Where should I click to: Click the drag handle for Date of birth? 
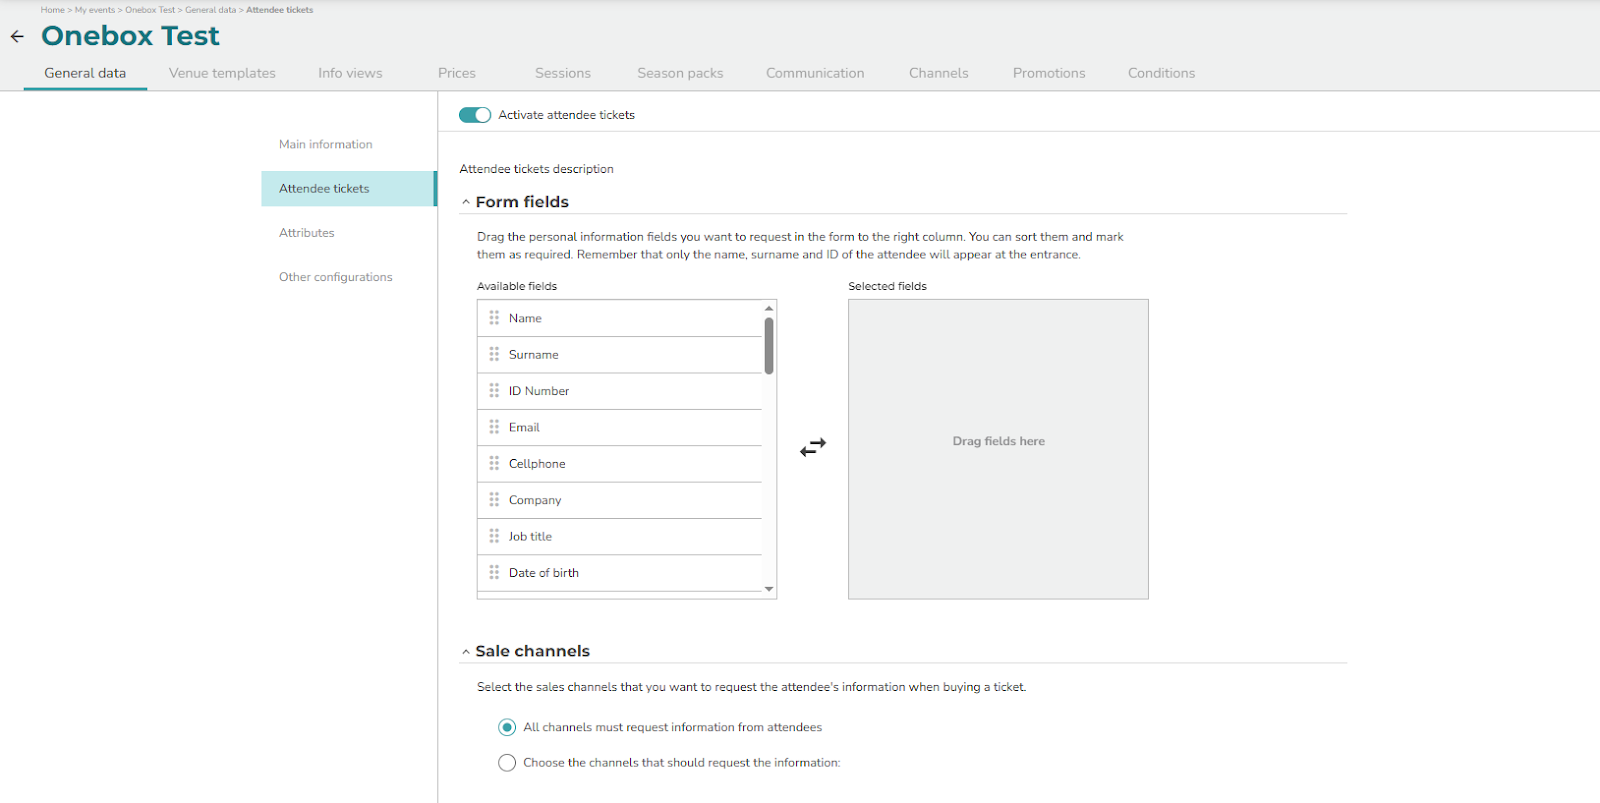tap(494, 572)
